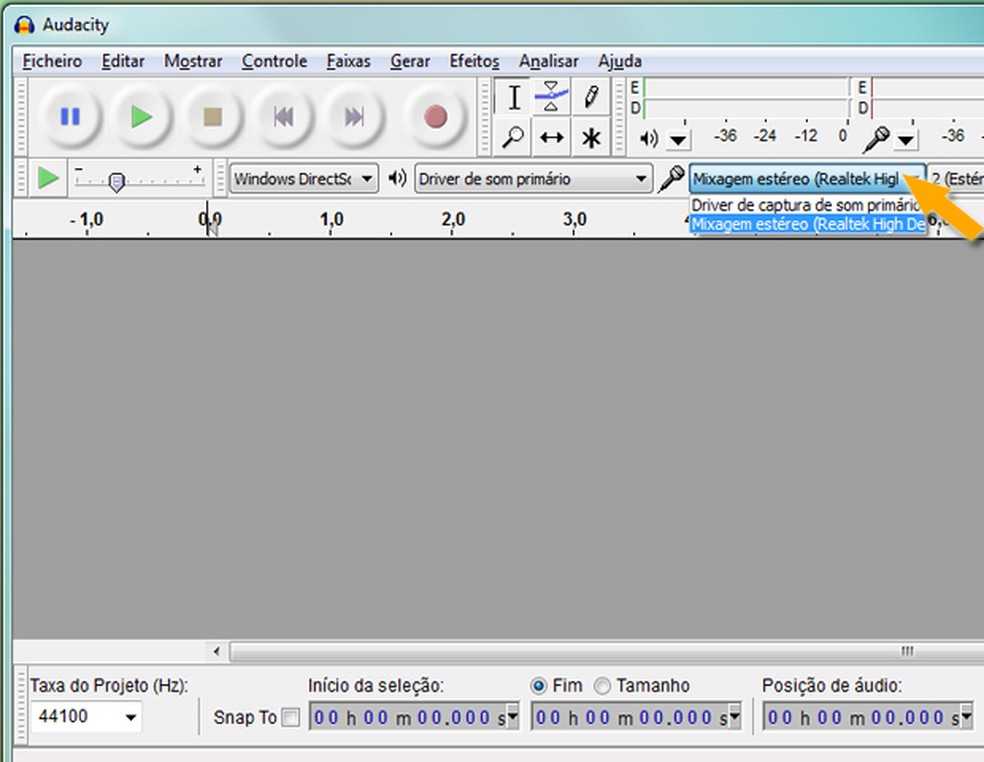Skip to start of track
The width and height of the screenshot is (984, 762).
pos(284,117)
